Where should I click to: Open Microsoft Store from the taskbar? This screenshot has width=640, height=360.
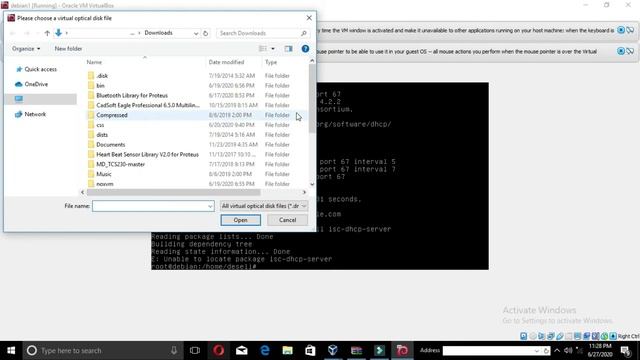[310, 350]
